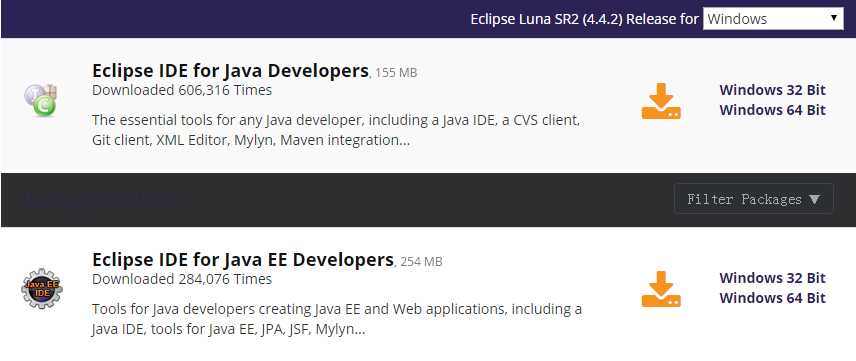Download Windows 32 Bit Java EE build
Viewport: 856px width, 361px height.
(x=772, y=277)
